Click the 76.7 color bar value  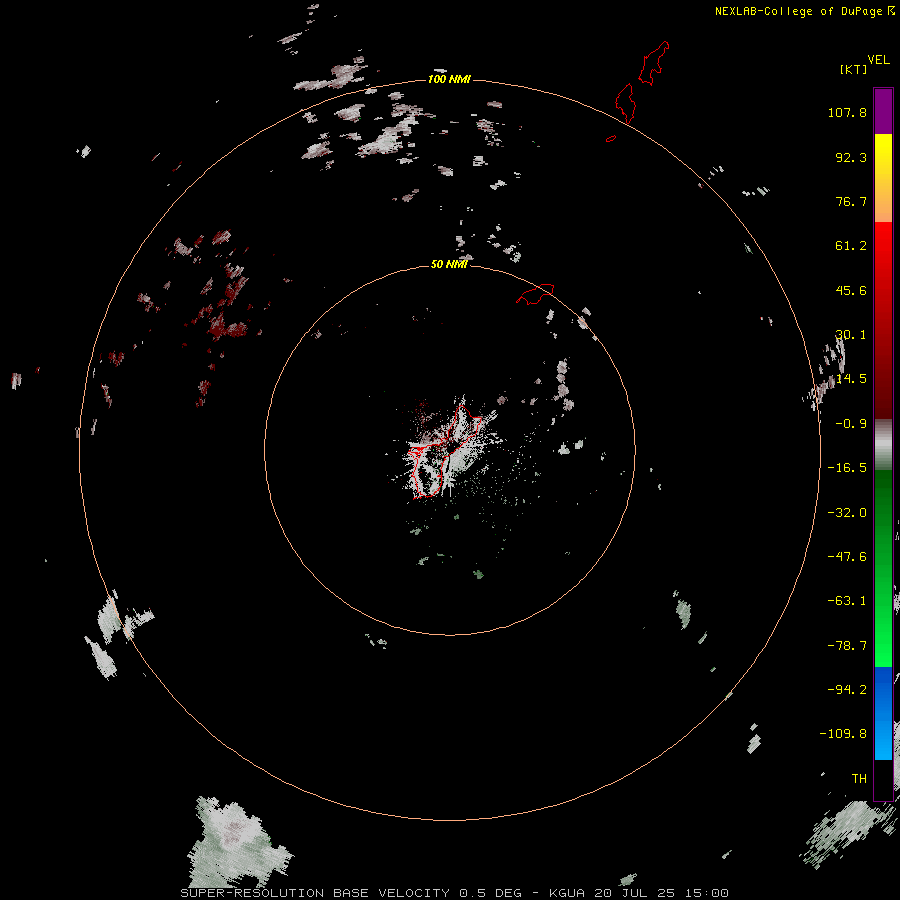click(x=851, y=201)
